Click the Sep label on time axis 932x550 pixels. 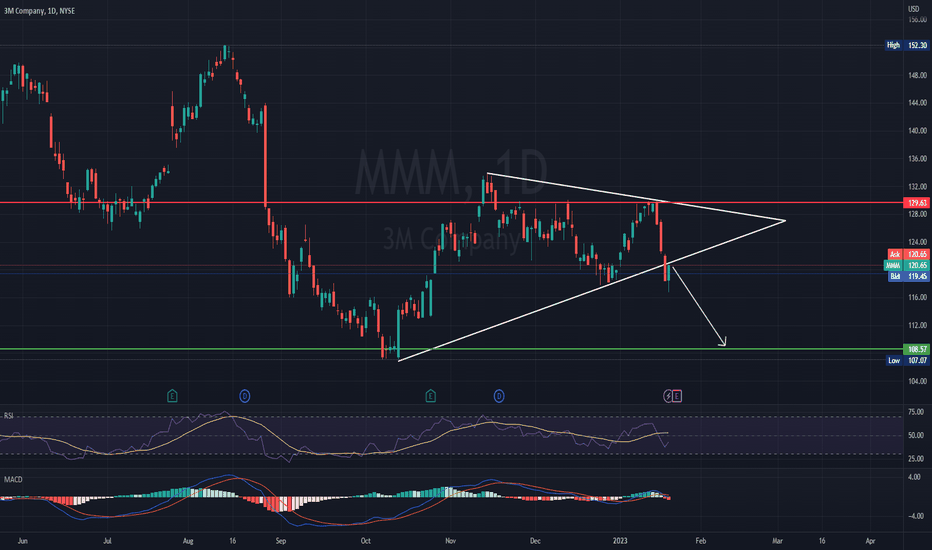(x=281, y=541)
